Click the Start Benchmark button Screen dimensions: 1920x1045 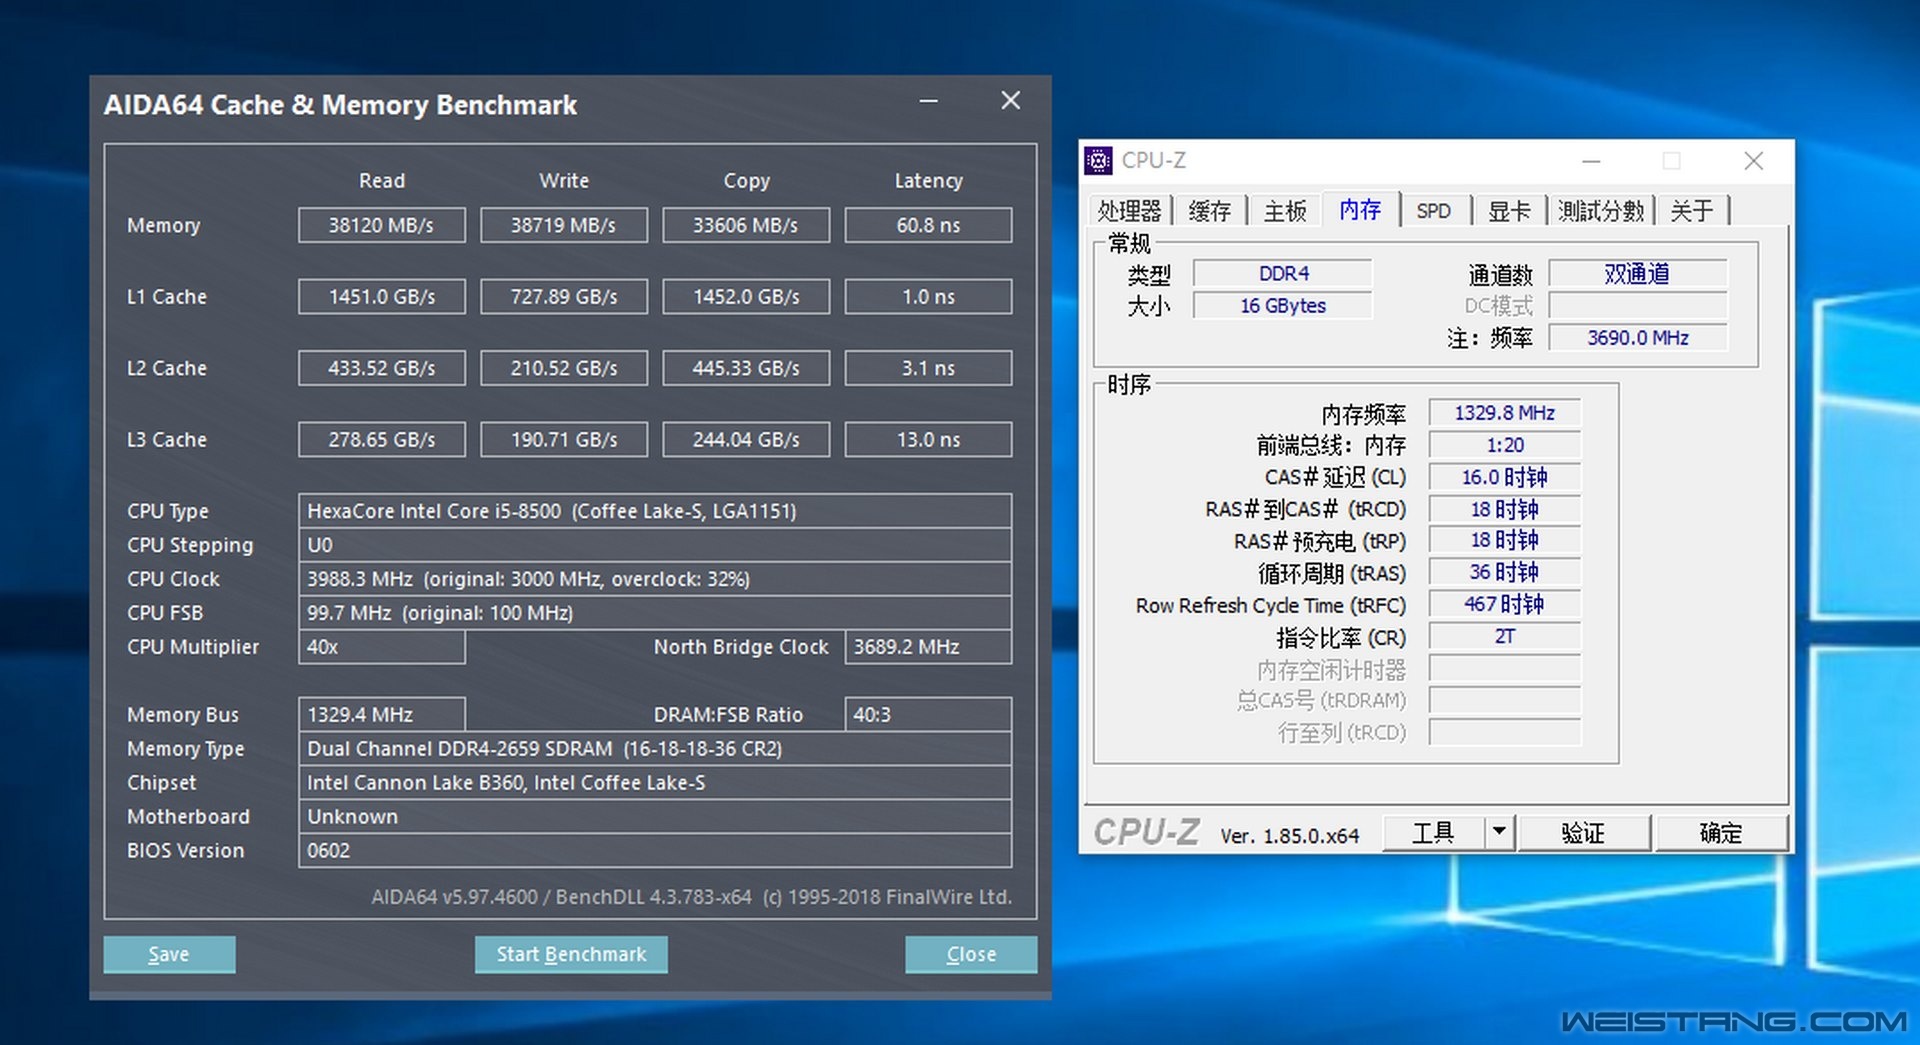(571, 954)
